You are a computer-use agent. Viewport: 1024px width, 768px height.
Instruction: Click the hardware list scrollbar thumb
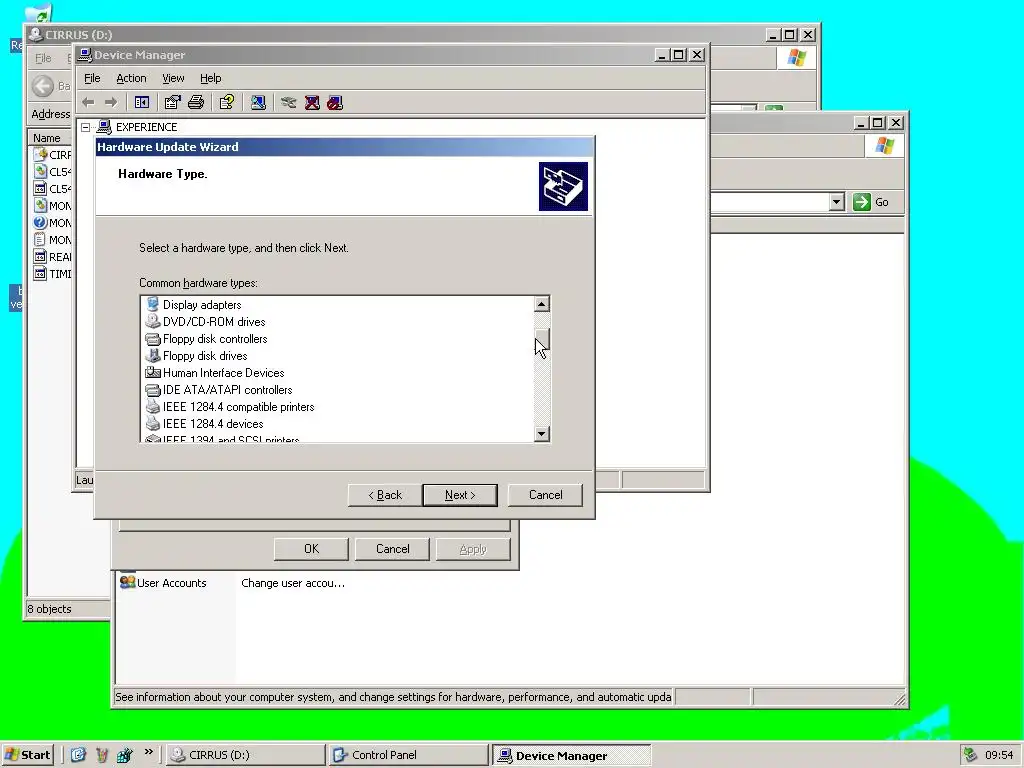[541, 340]
